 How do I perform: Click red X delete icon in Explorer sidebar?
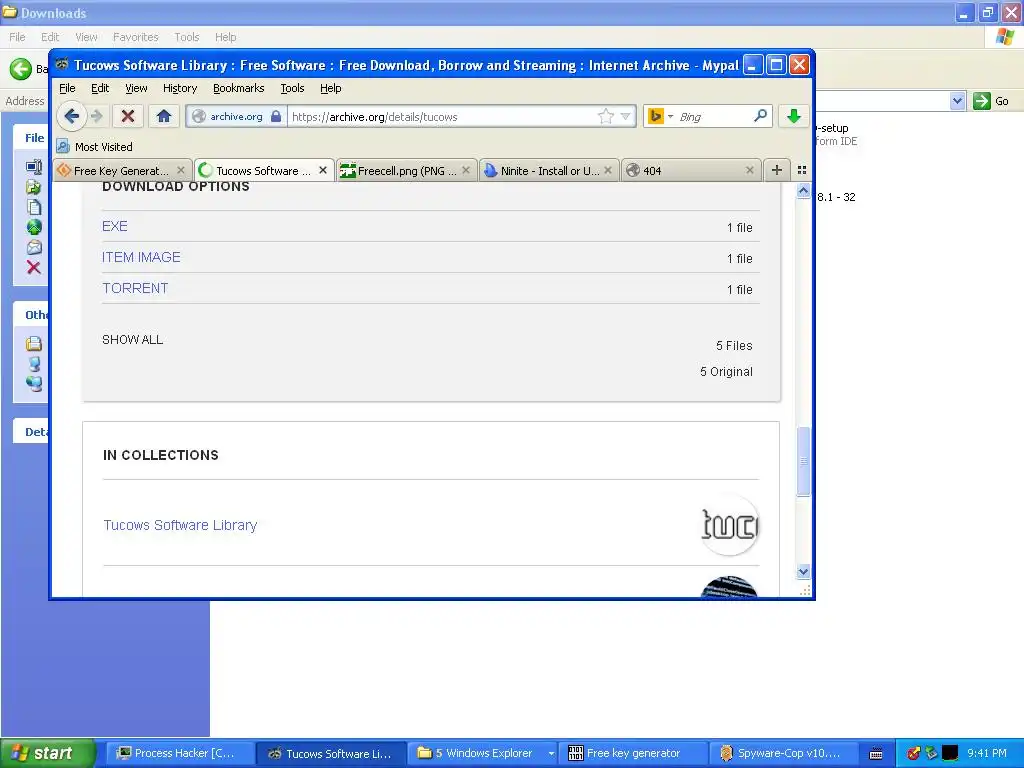pos(33,267)
